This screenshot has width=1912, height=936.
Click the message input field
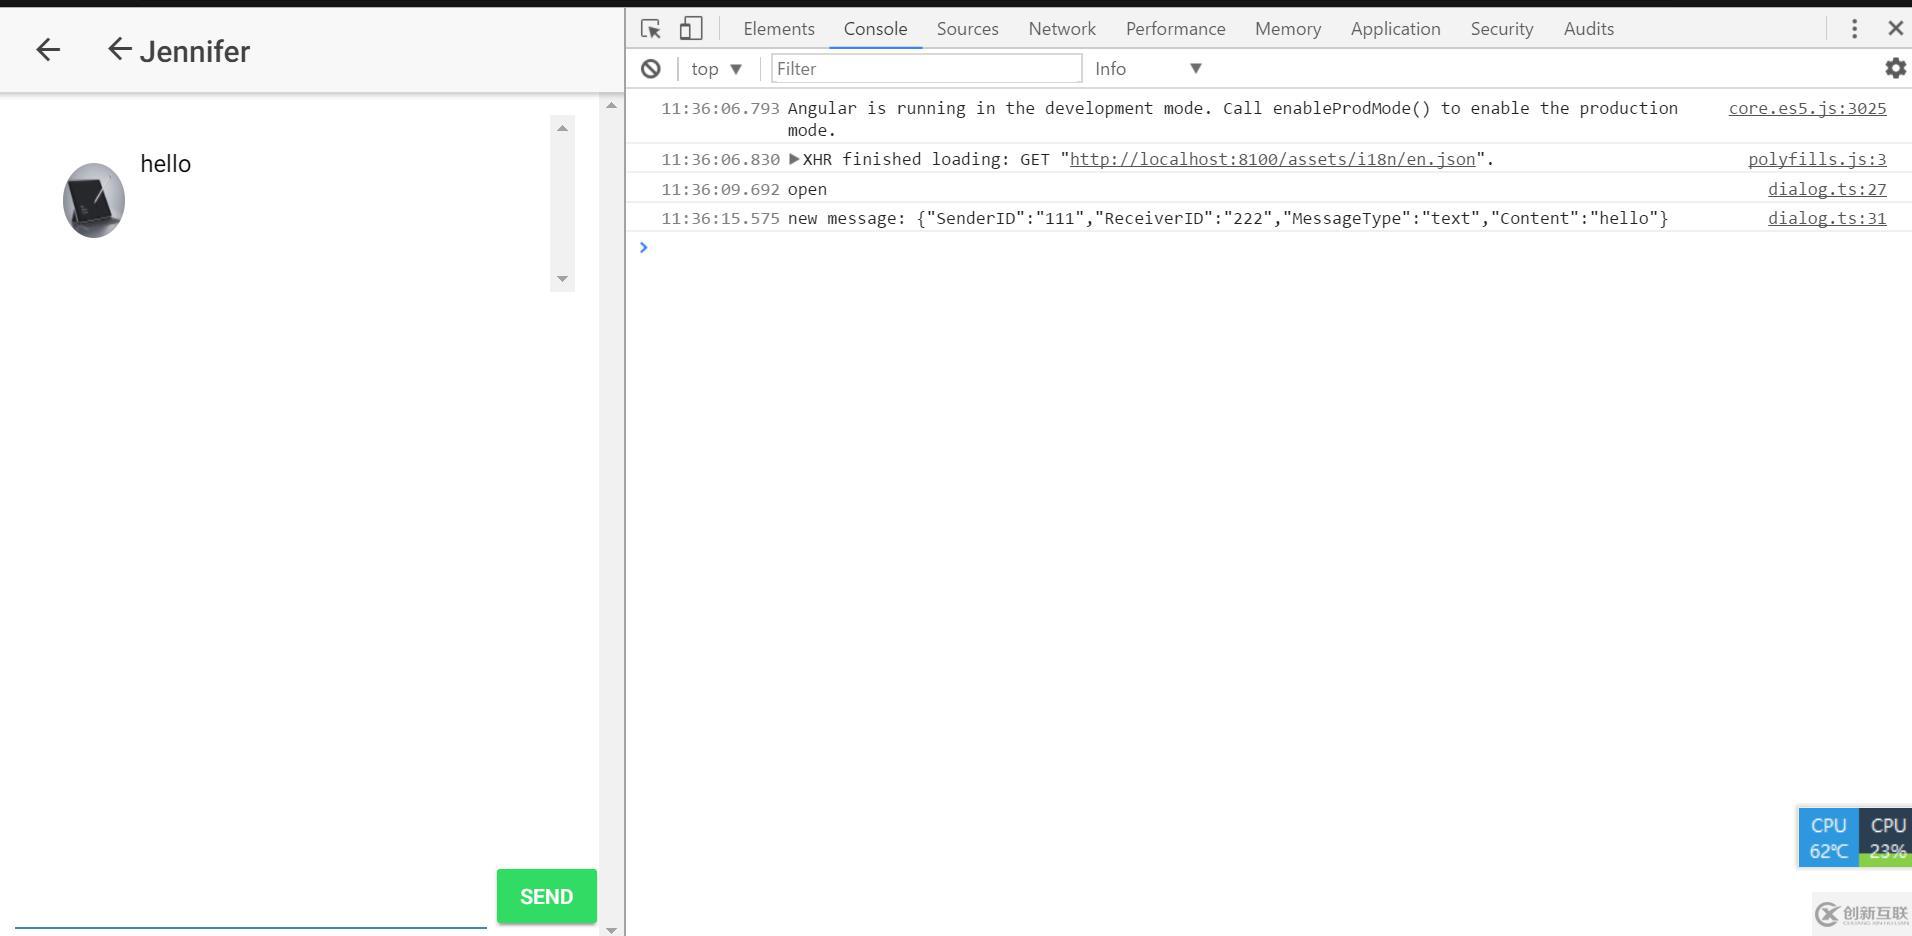tap(250, 922)
